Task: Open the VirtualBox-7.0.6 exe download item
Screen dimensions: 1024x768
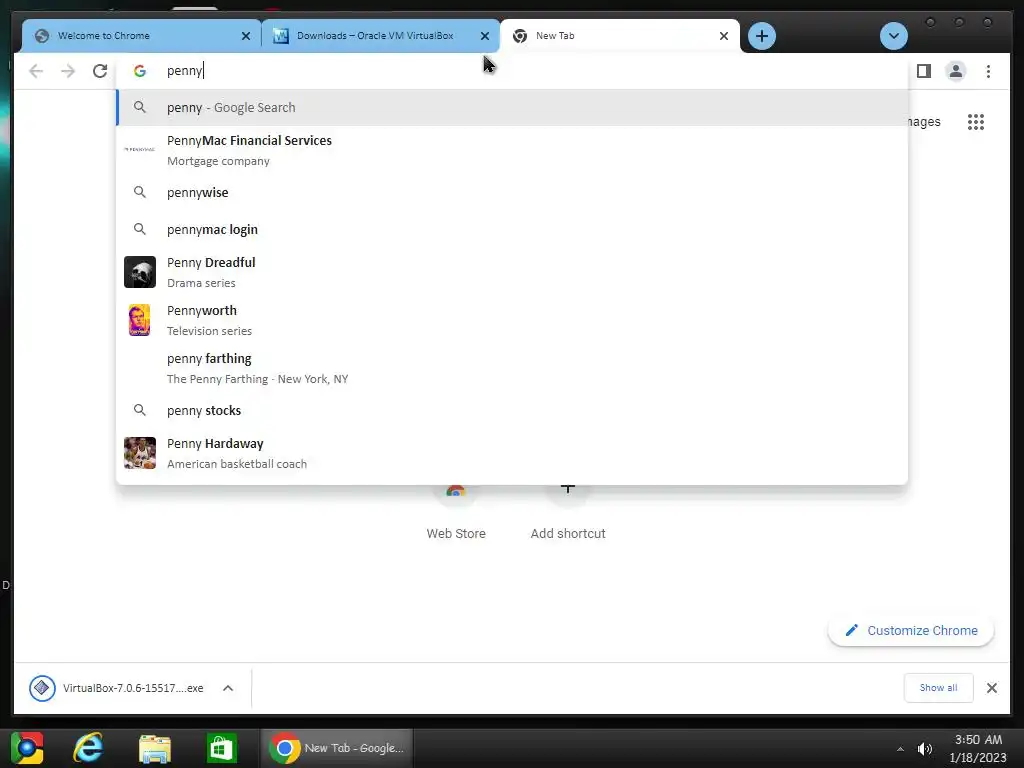Action: (118, 688)
